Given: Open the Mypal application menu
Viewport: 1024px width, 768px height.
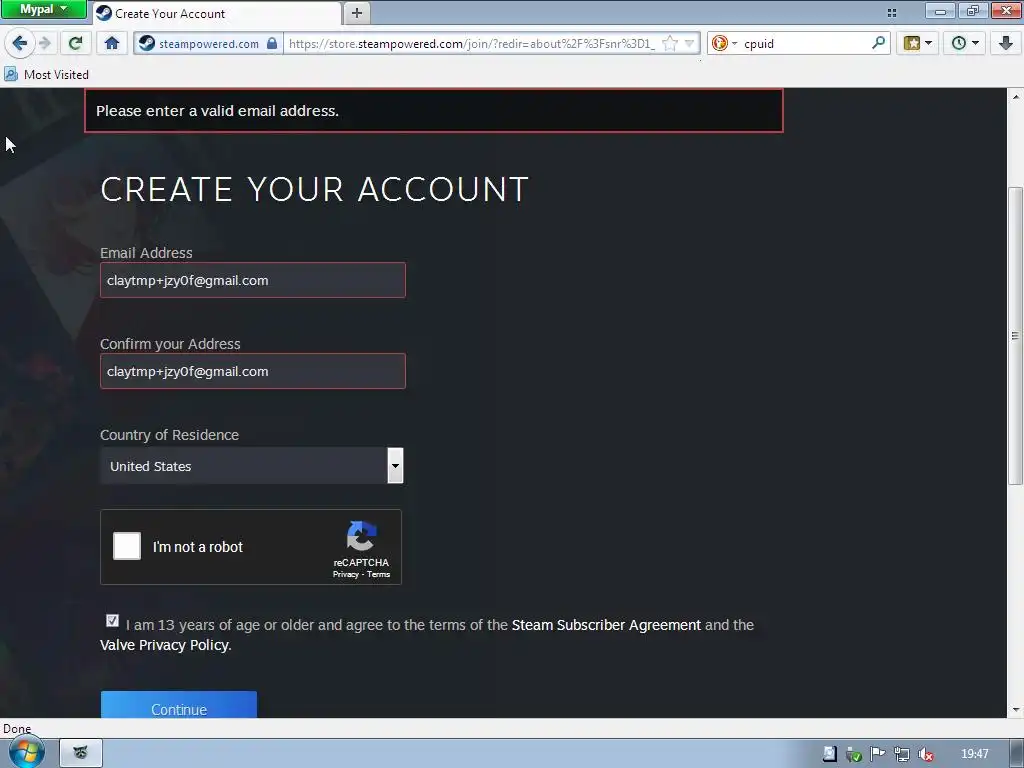Looking at the screenshot, I should tap(43, 9).
